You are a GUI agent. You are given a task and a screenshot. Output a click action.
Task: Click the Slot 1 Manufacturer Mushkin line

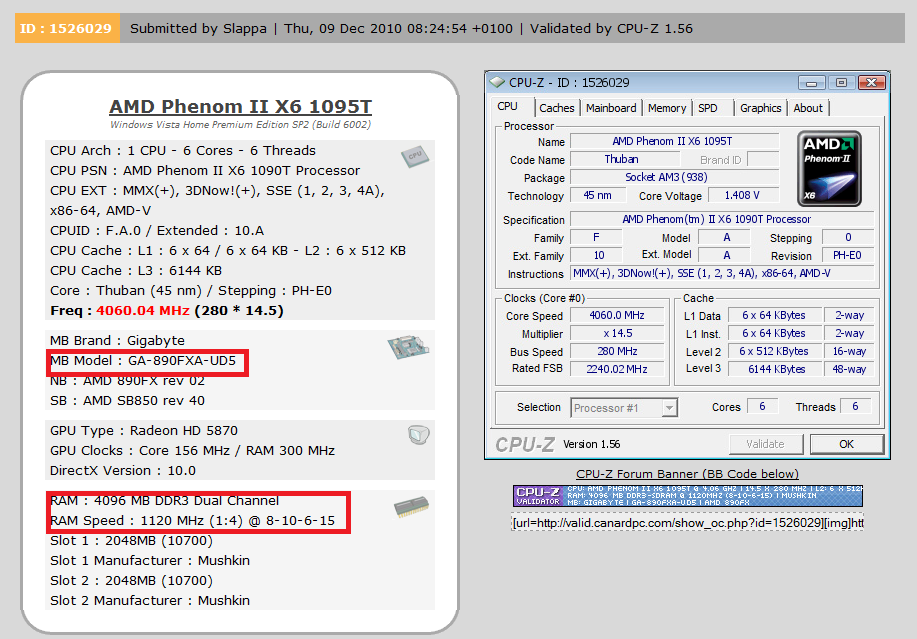tap(150, 561)
